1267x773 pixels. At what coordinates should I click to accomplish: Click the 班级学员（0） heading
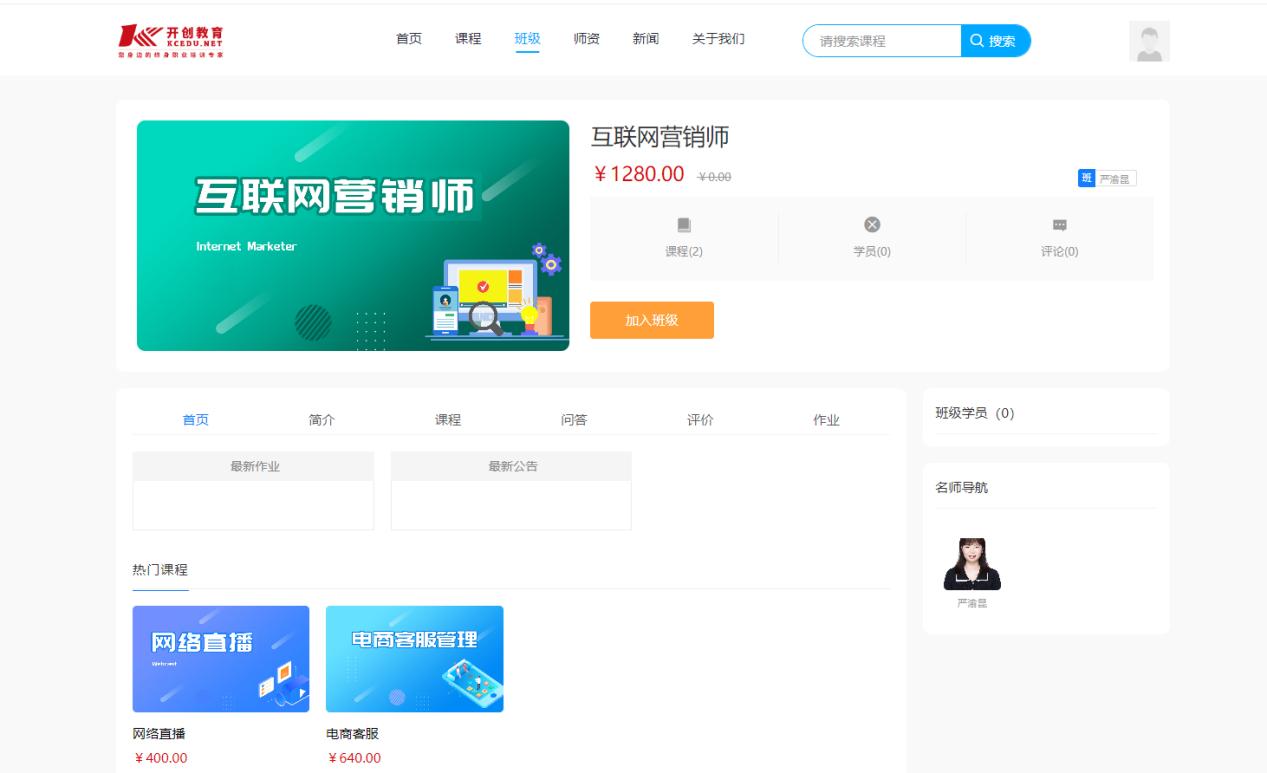(x=975, y=413)
